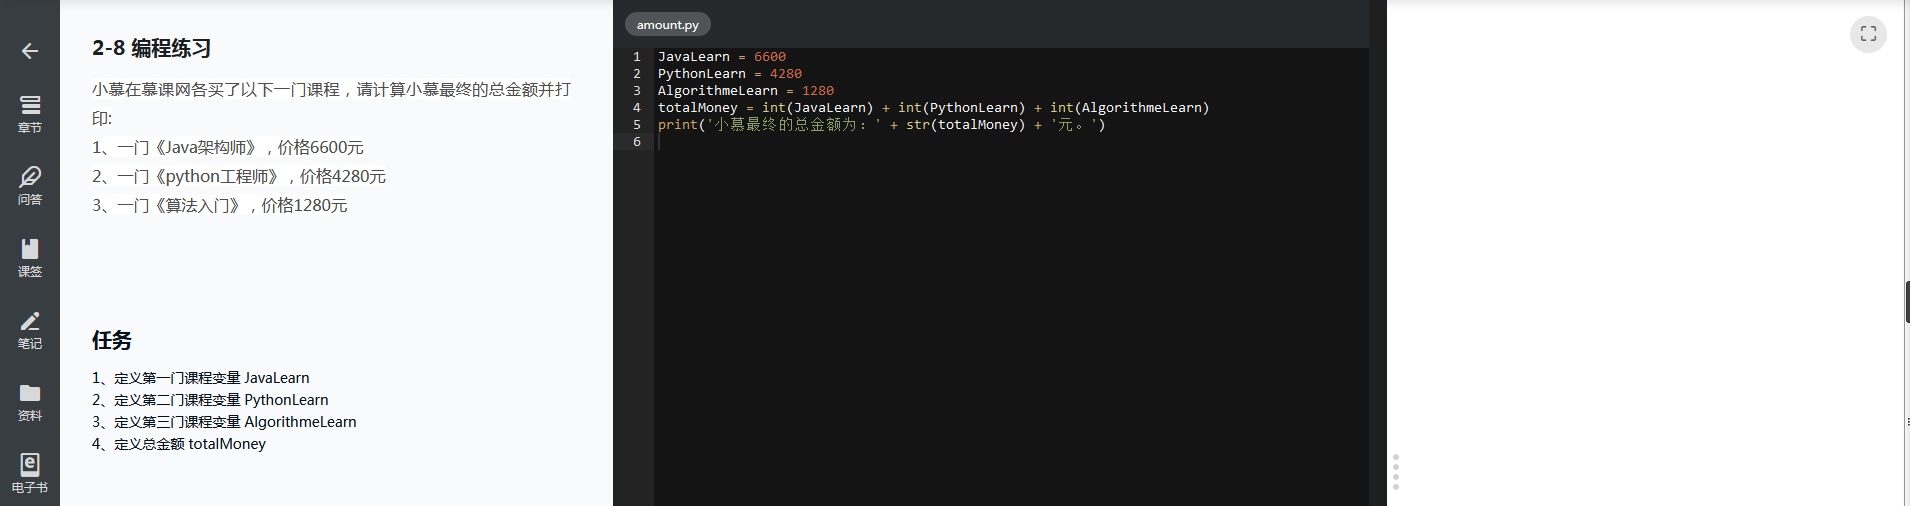Click the three-dot panel resize handle
Image resolution: width=1910 pixels, height=506 pixels.
[x=1395, y=471]
